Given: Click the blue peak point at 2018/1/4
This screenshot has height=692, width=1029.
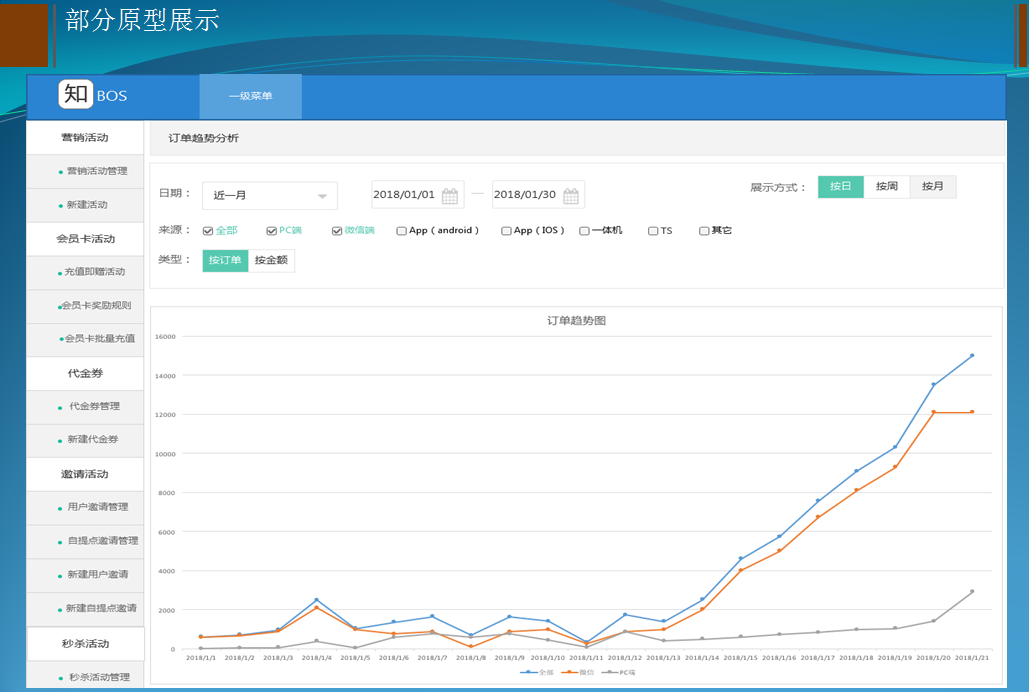Looking at the screenshot, I should [x=316, y=600].
